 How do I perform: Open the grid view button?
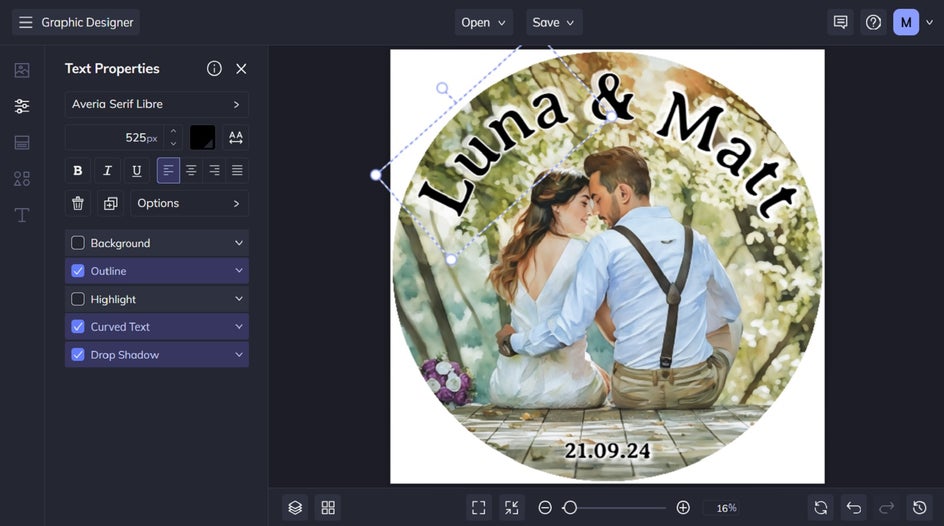[328, 508]
